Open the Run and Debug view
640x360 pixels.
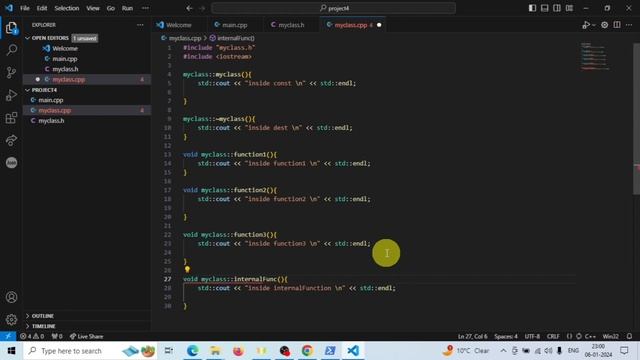click(11, 95)
